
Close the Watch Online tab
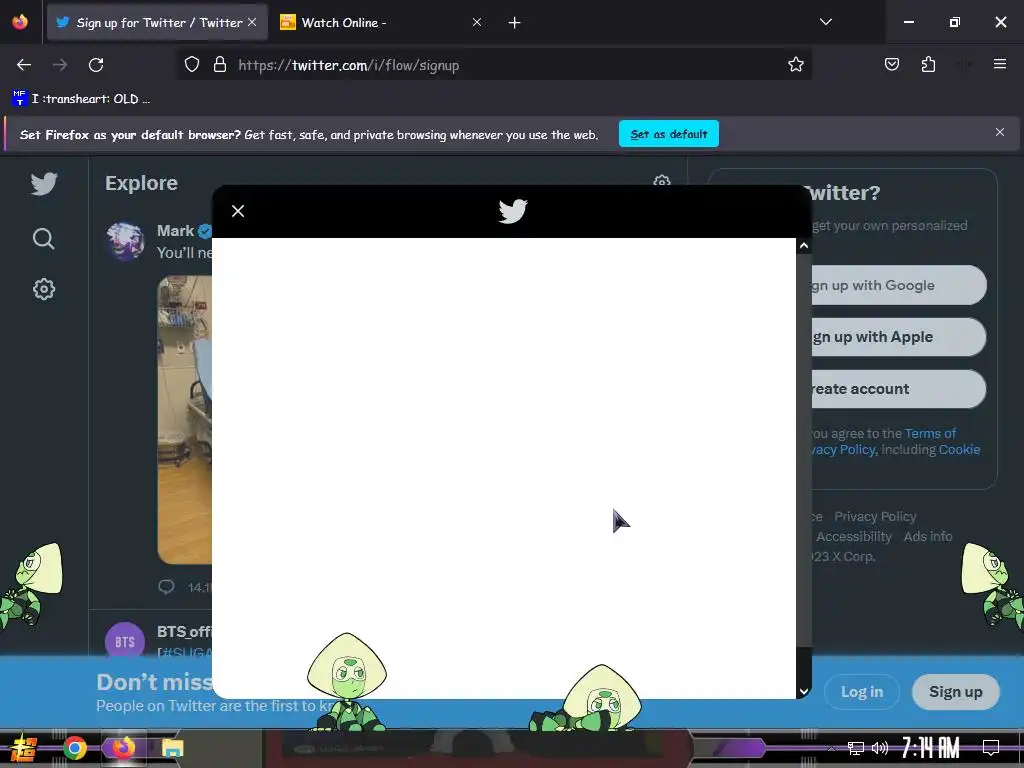477,23
